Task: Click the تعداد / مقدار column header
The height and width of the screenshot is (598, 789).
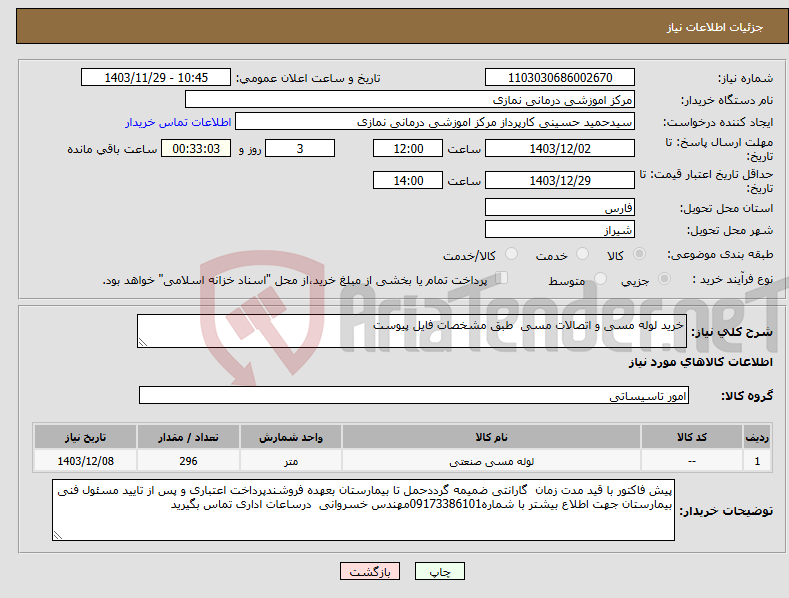Action: [188, 437]
